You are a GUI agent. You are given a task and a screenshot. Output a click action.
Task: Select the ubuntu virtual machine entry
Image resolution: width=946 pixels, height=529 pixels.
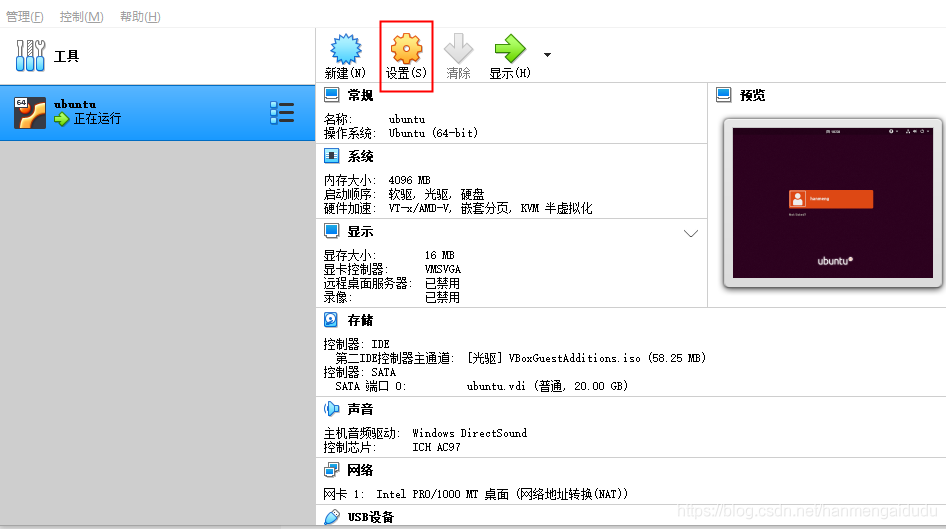click(x=157, y=113)
